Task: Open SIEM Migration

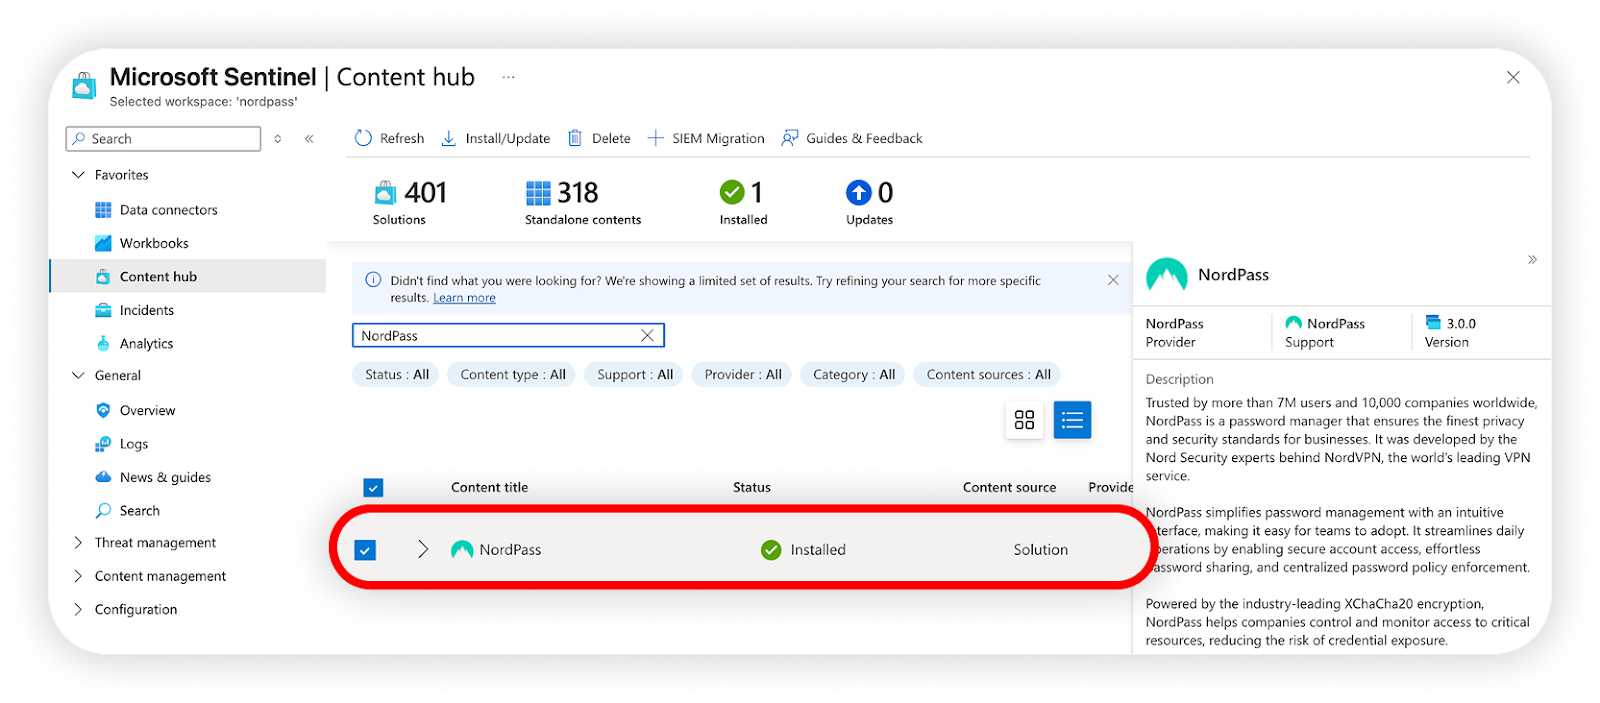Action: coord(706,138)
